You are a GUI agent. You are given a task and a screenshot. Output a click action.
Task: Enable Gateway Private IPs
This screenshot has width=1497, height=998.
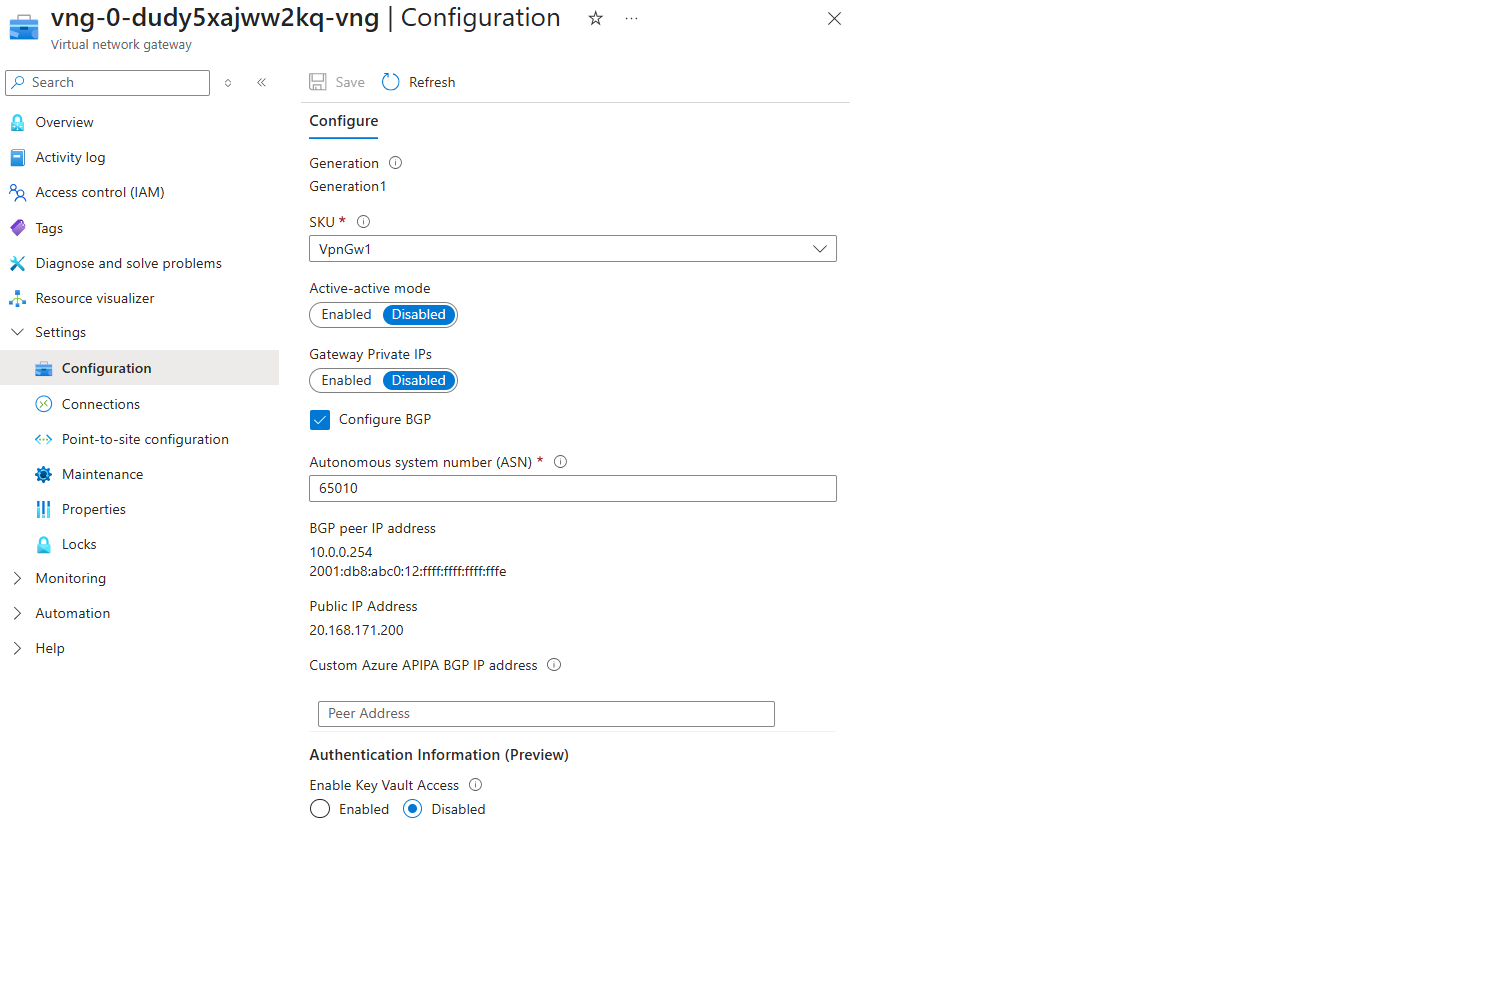coord(346,381)
